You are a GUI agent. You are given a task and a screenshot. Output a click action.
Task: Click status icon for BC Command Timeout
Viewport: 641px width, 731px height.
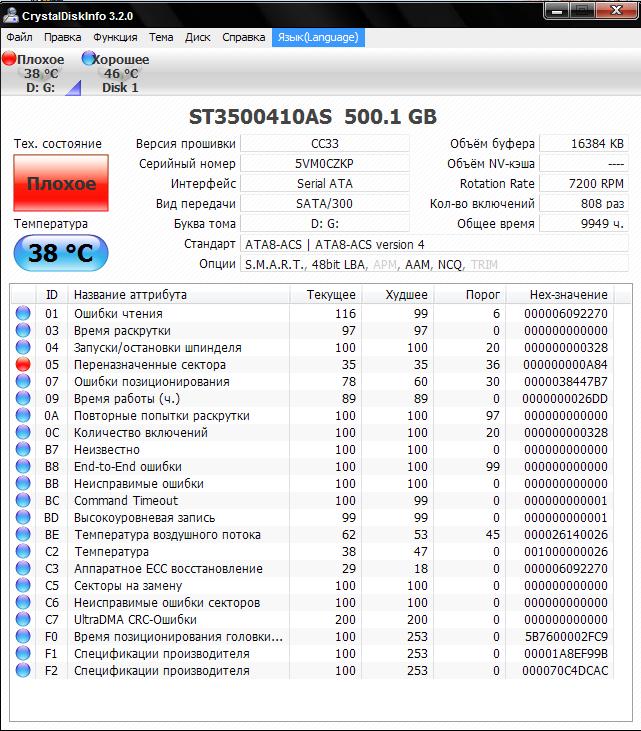[23, 500]
